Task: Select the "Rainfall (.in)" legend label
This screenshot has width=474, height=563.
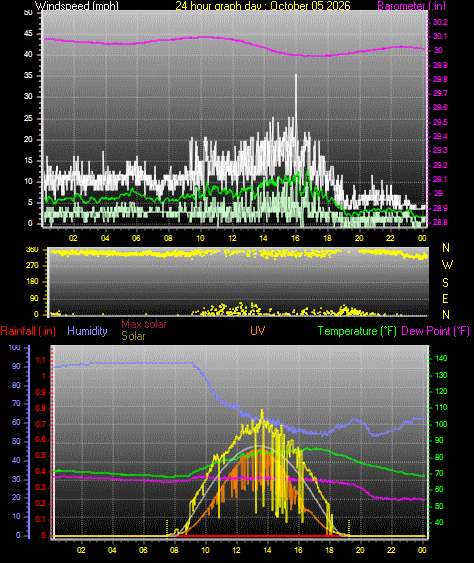Action: pos(28,331)
